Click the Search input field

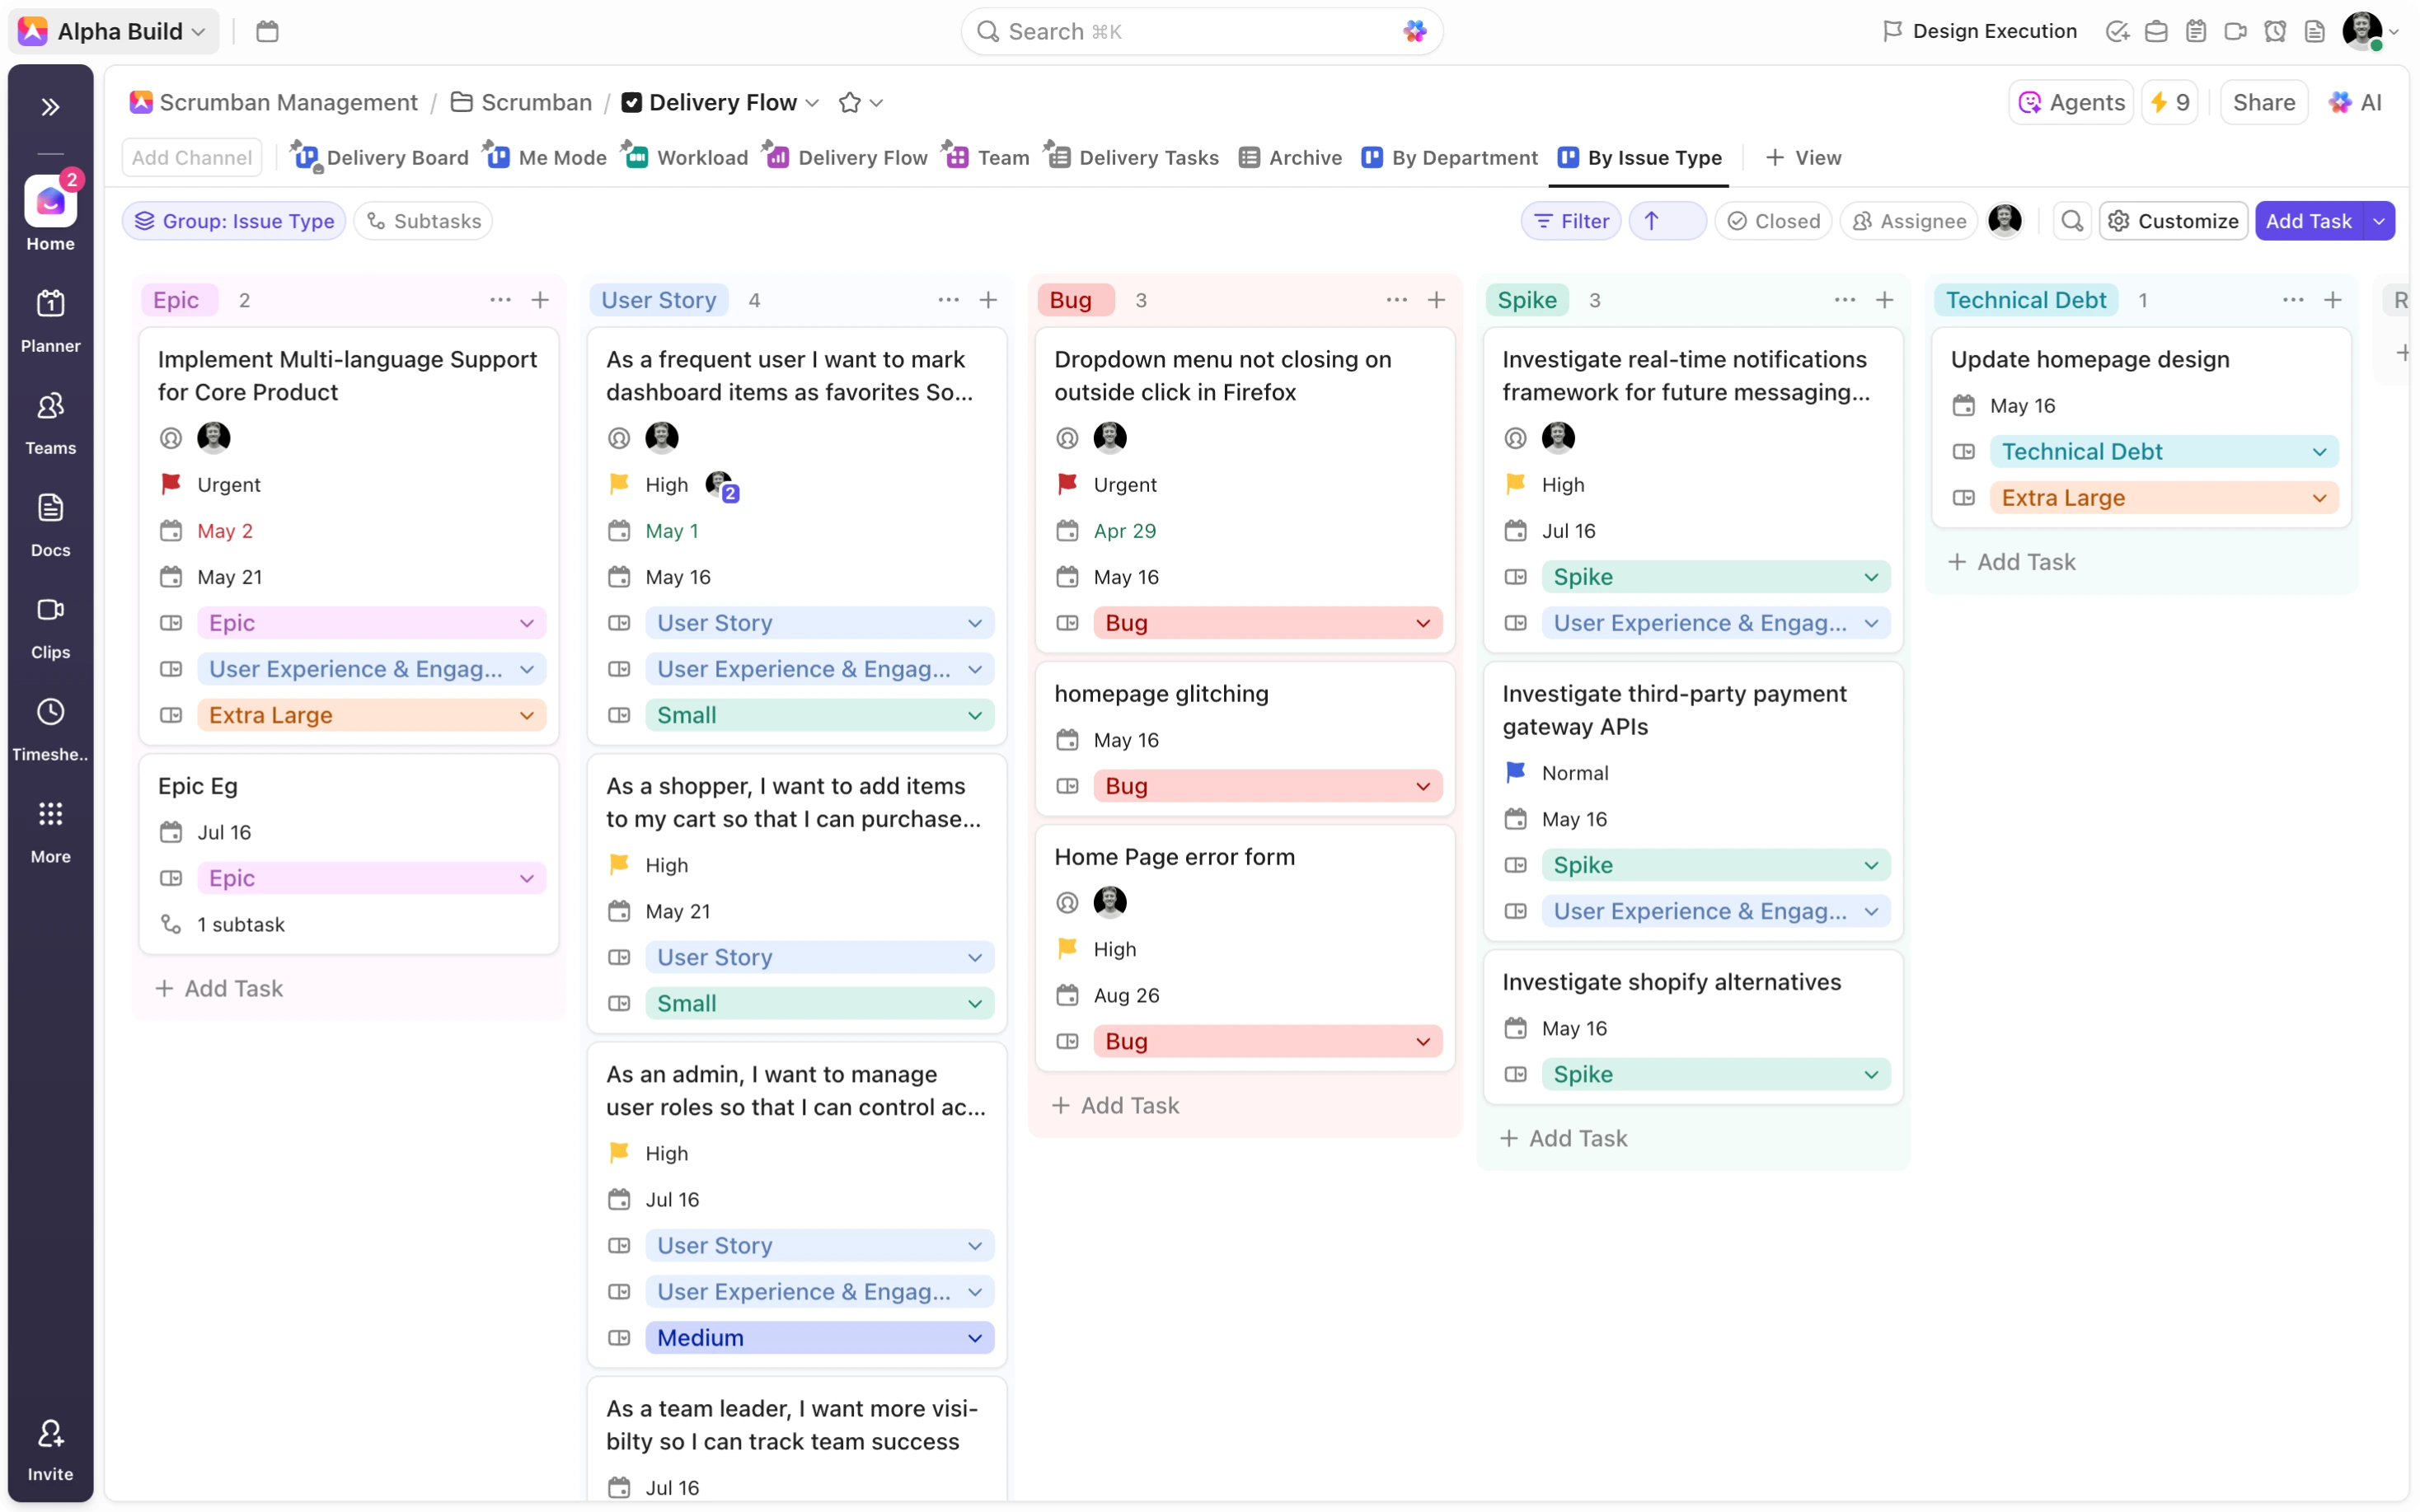point(1200,31)
